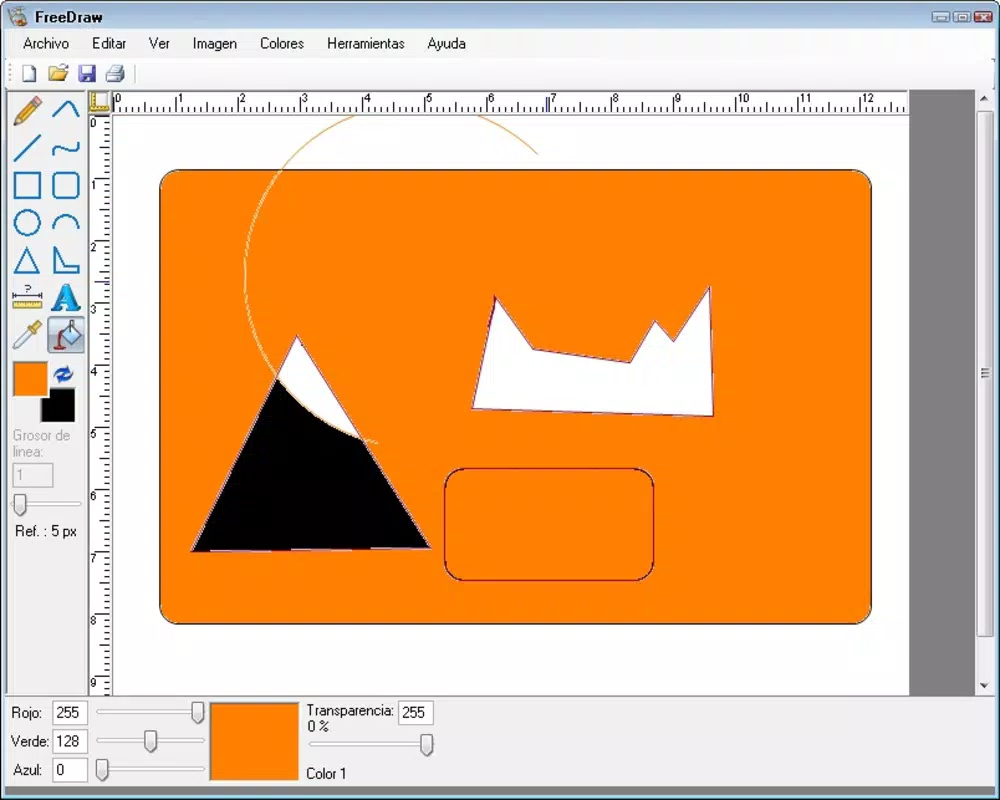Click the line thickness slider handle
The width and height of the screenshot is (1000, 800).
[20, 504]
